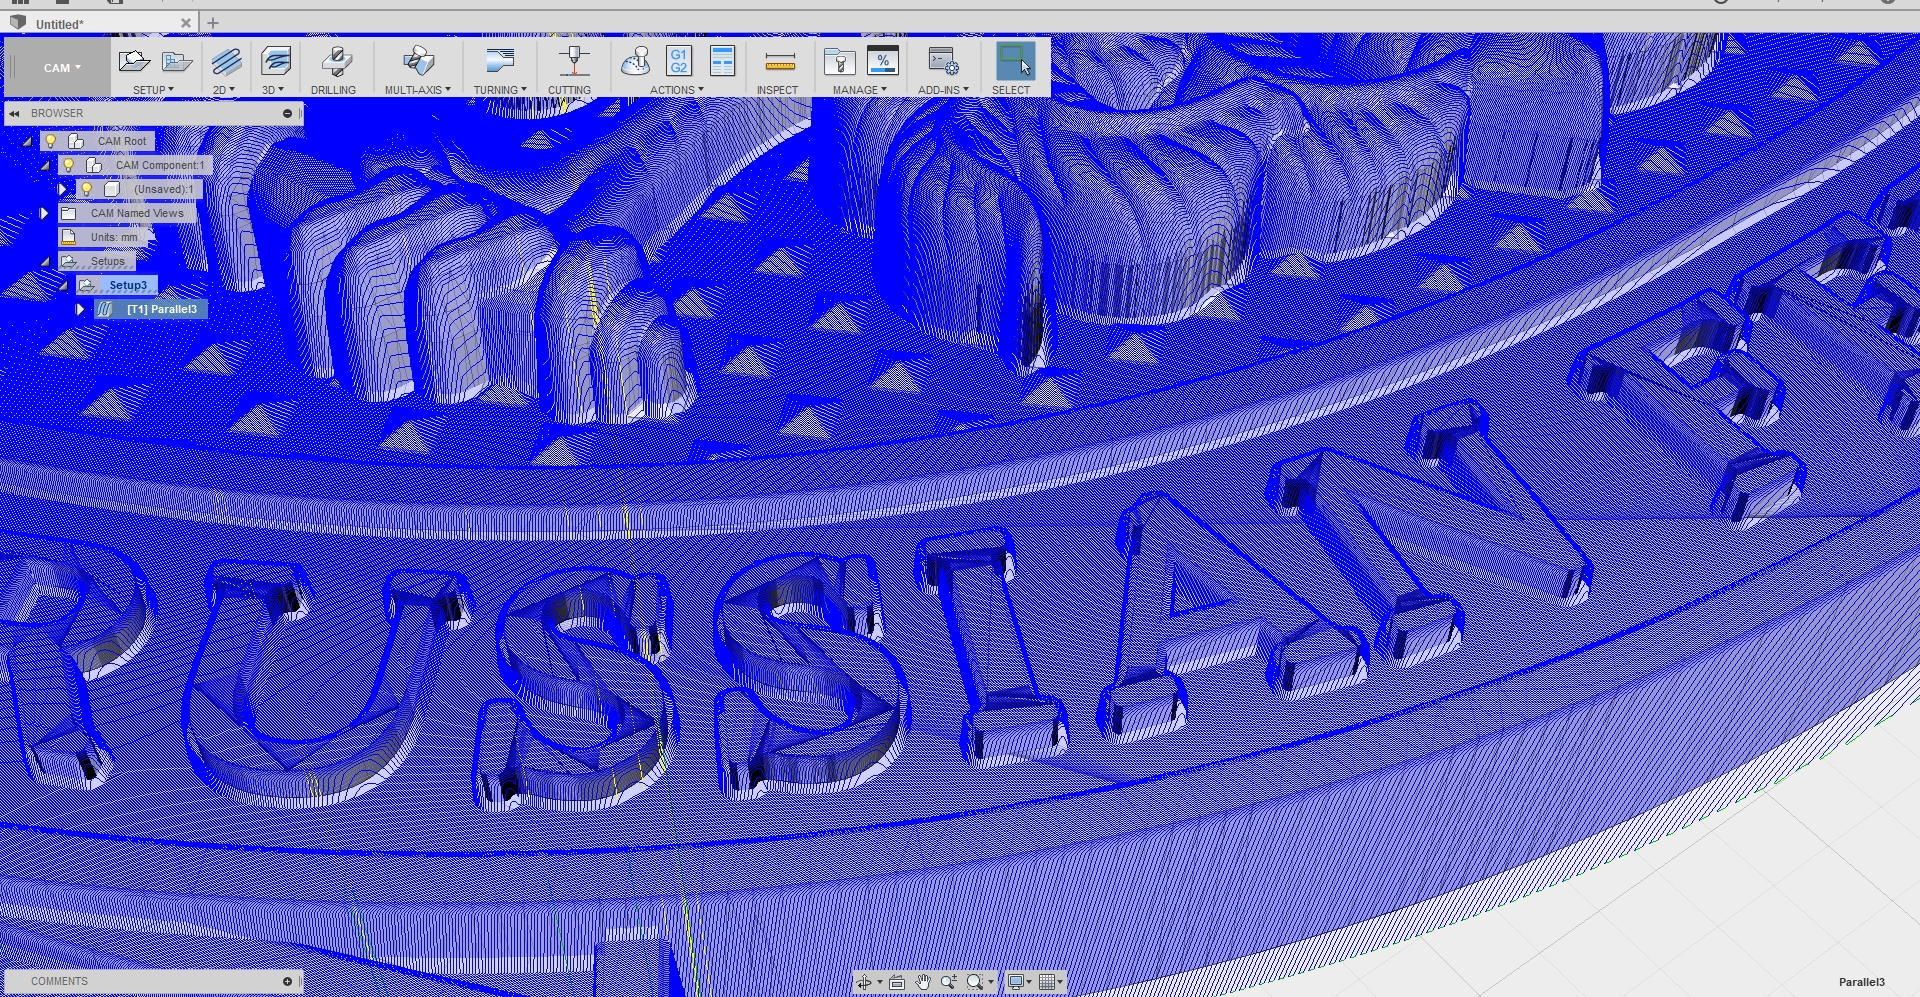Open the CUTTING menu label
This screenshot has width=1920, height=997.
tap(569, 90)
